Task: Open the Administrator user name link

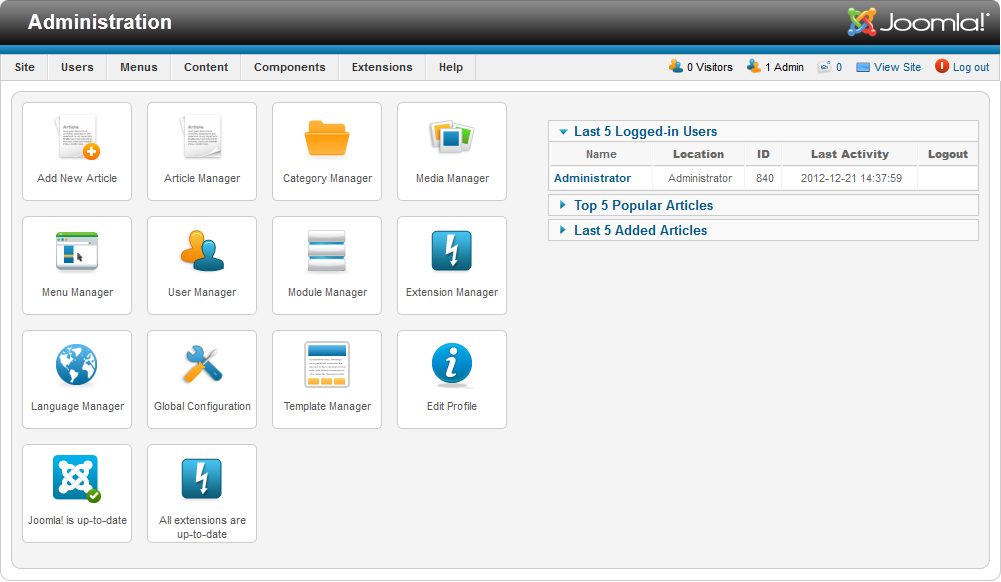Action: tap(592, 178)
